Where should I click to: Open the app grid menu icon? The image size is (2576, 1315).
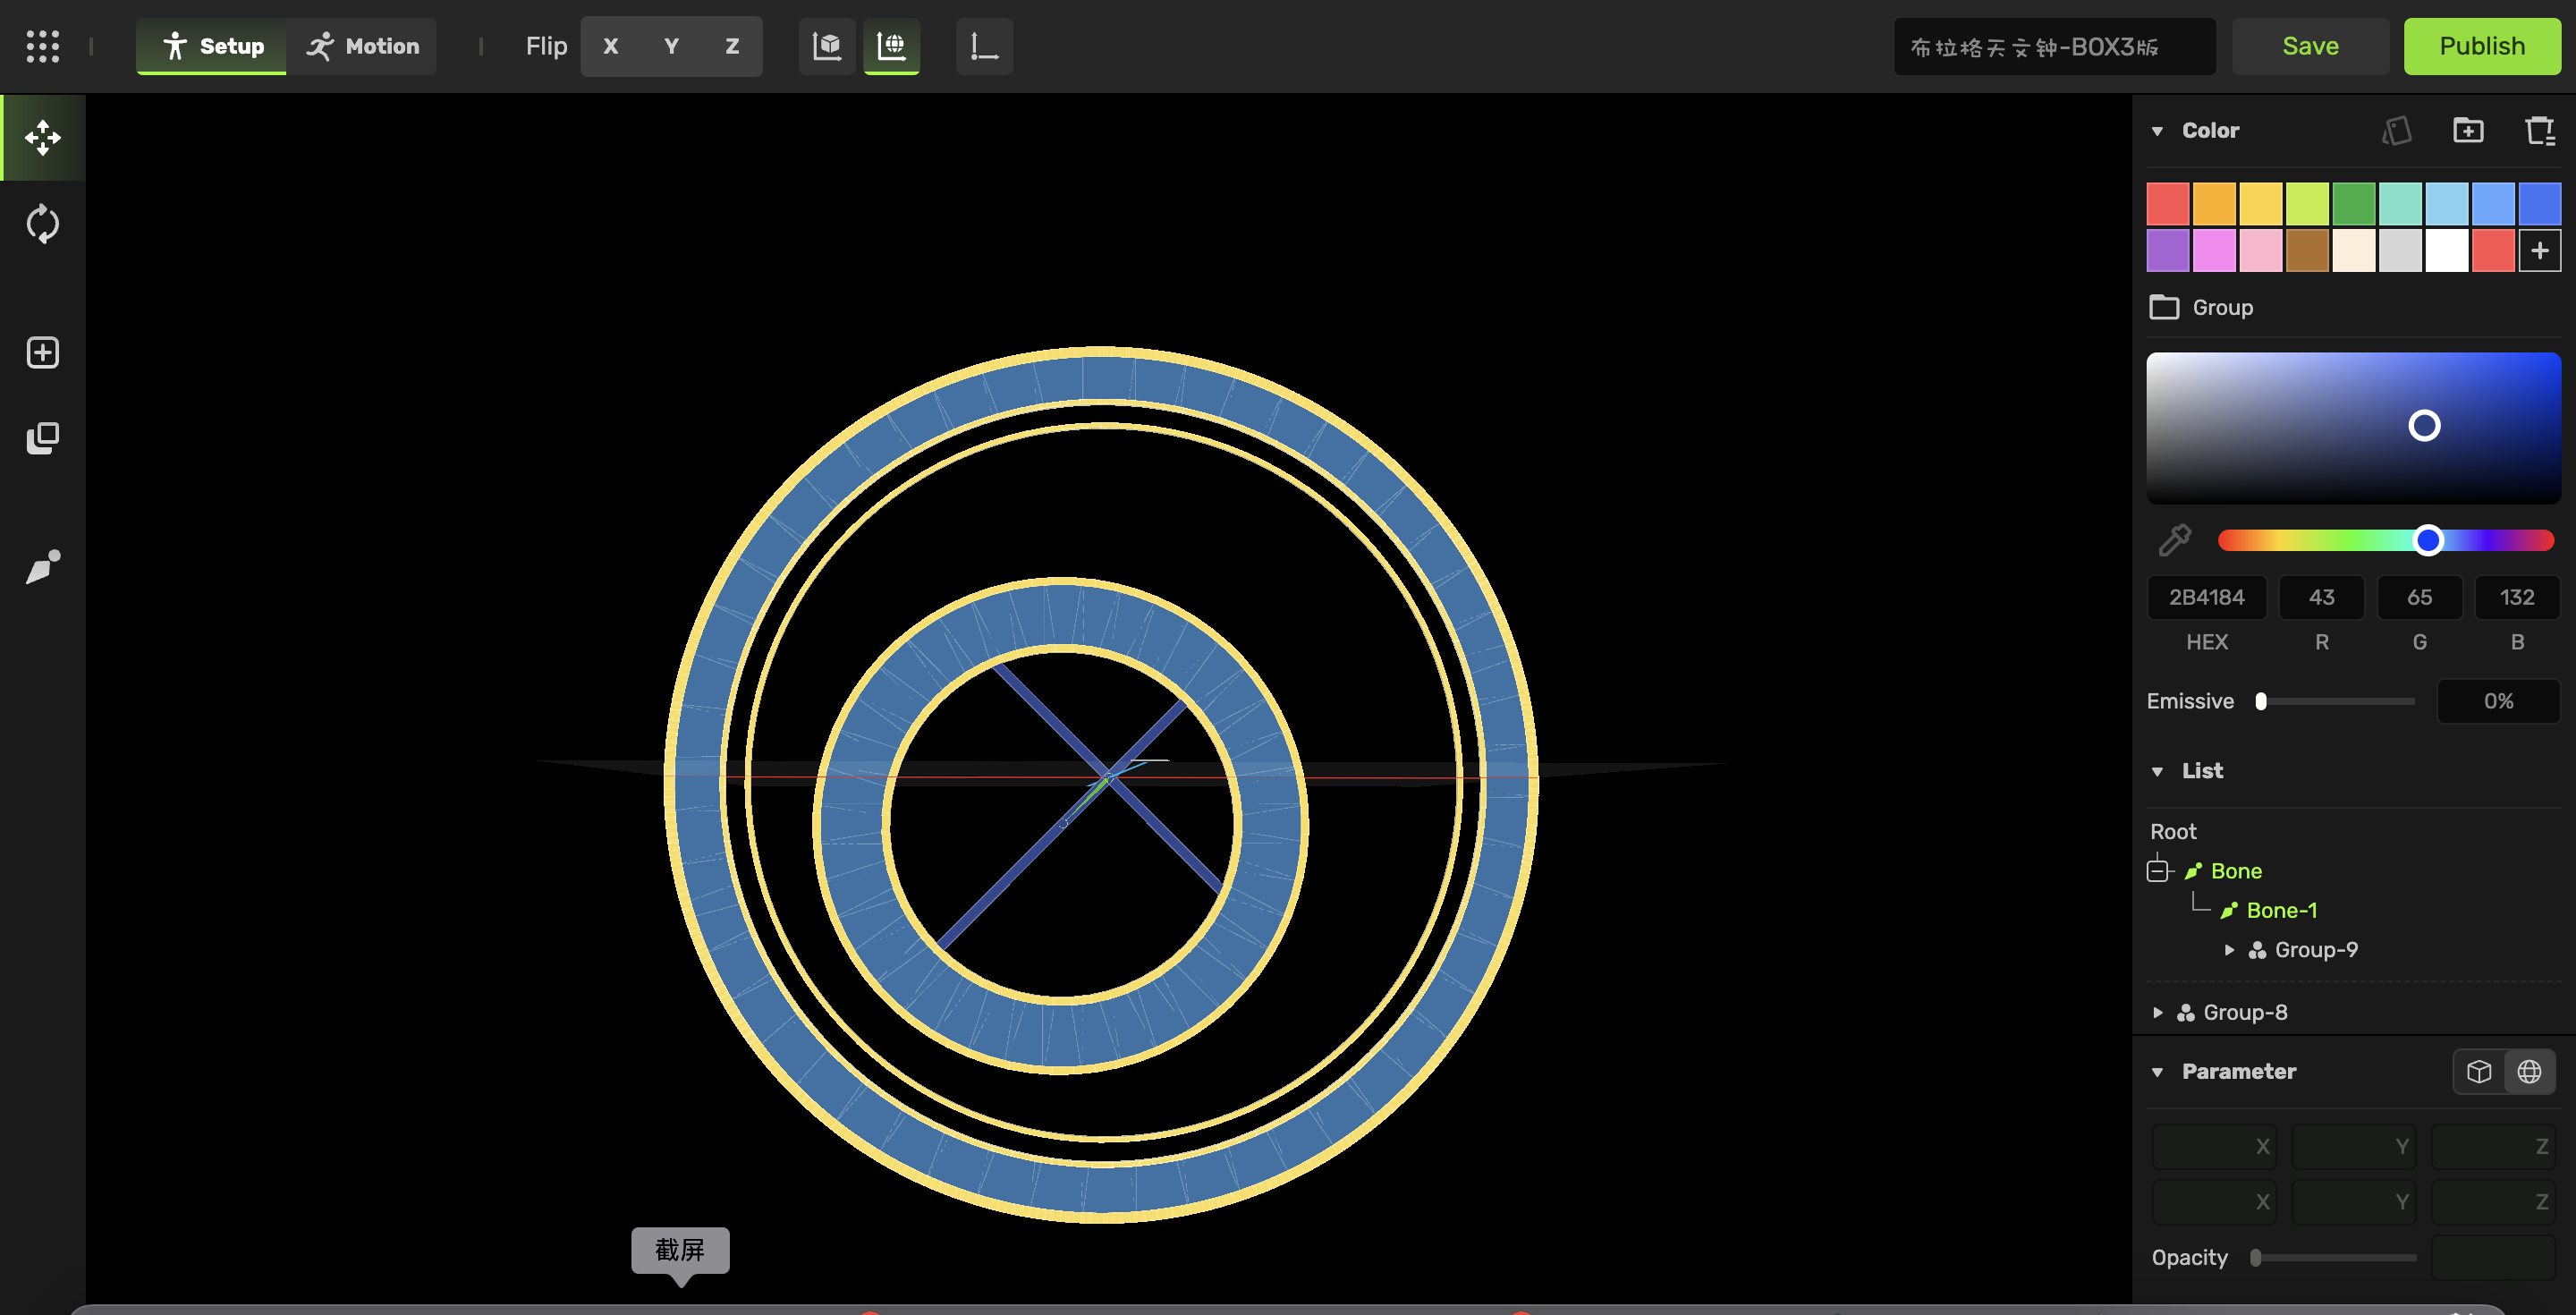(42, 46)
